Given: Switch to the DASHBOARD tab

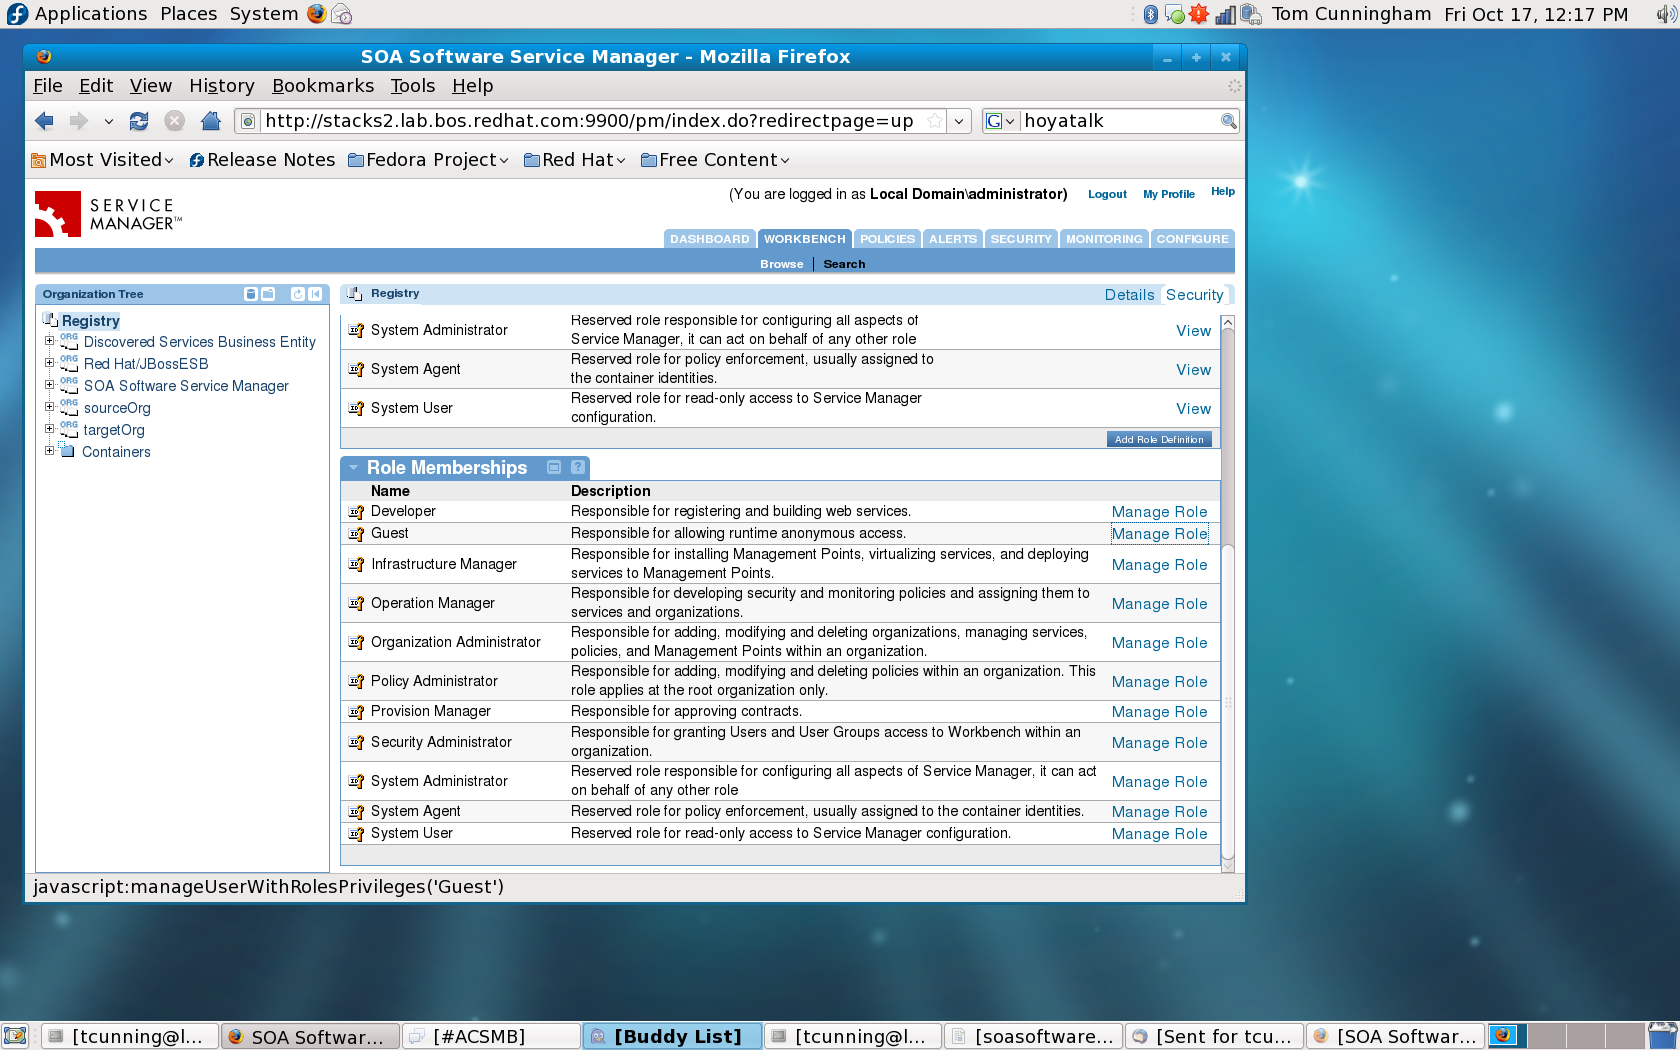Looking at the screenshot, I should [x=709, y=239].
